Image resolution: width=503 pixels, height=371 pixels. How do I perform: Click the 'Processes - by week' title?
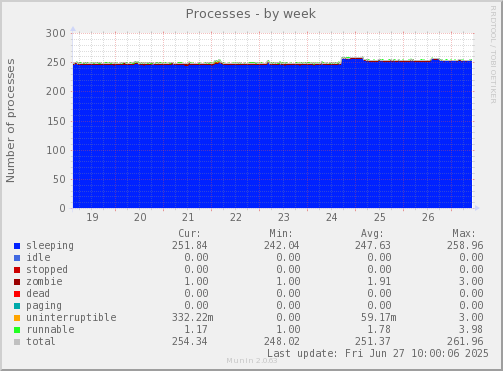[x=251, y=14]
